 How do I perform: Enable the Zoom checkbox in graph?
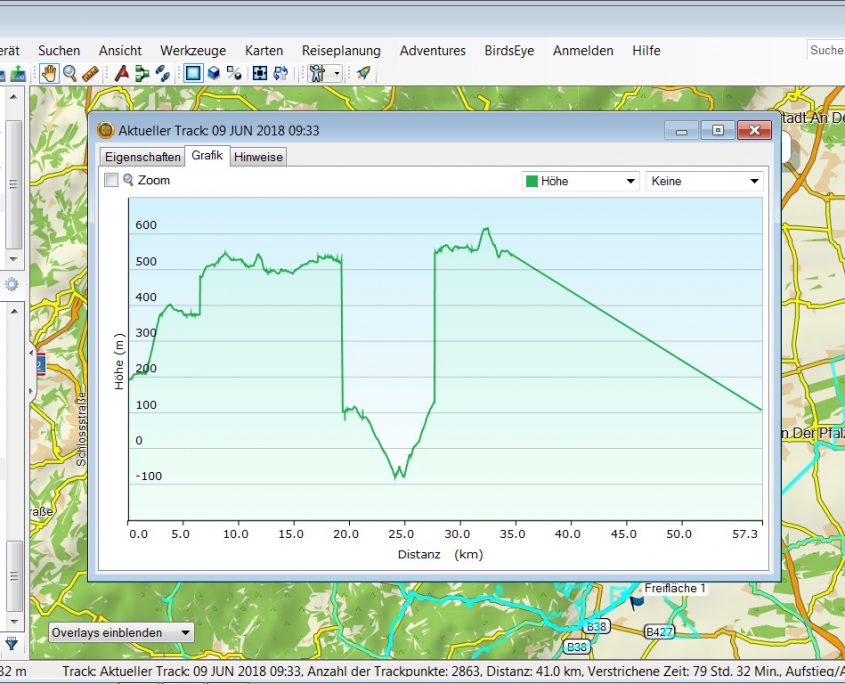(x=111, y=180)
